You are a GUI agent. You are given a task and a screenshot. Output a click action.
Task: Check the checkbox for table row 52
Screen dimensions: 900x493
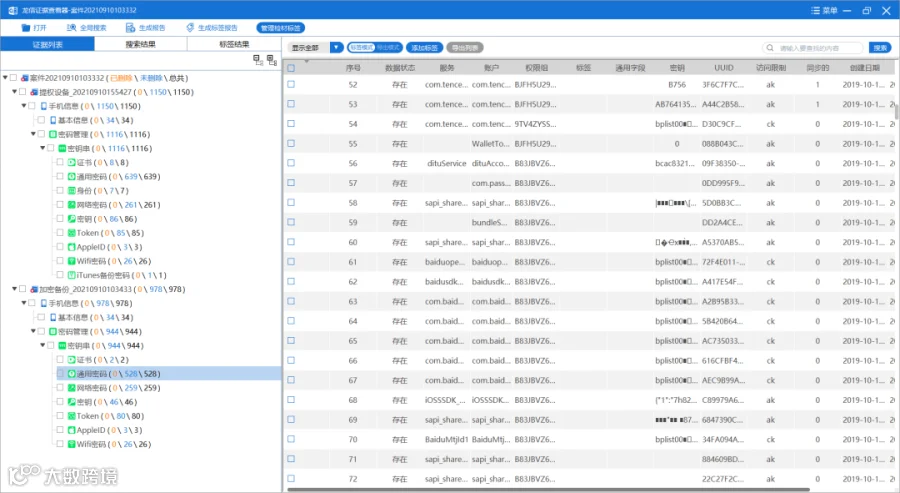[291, 84]
